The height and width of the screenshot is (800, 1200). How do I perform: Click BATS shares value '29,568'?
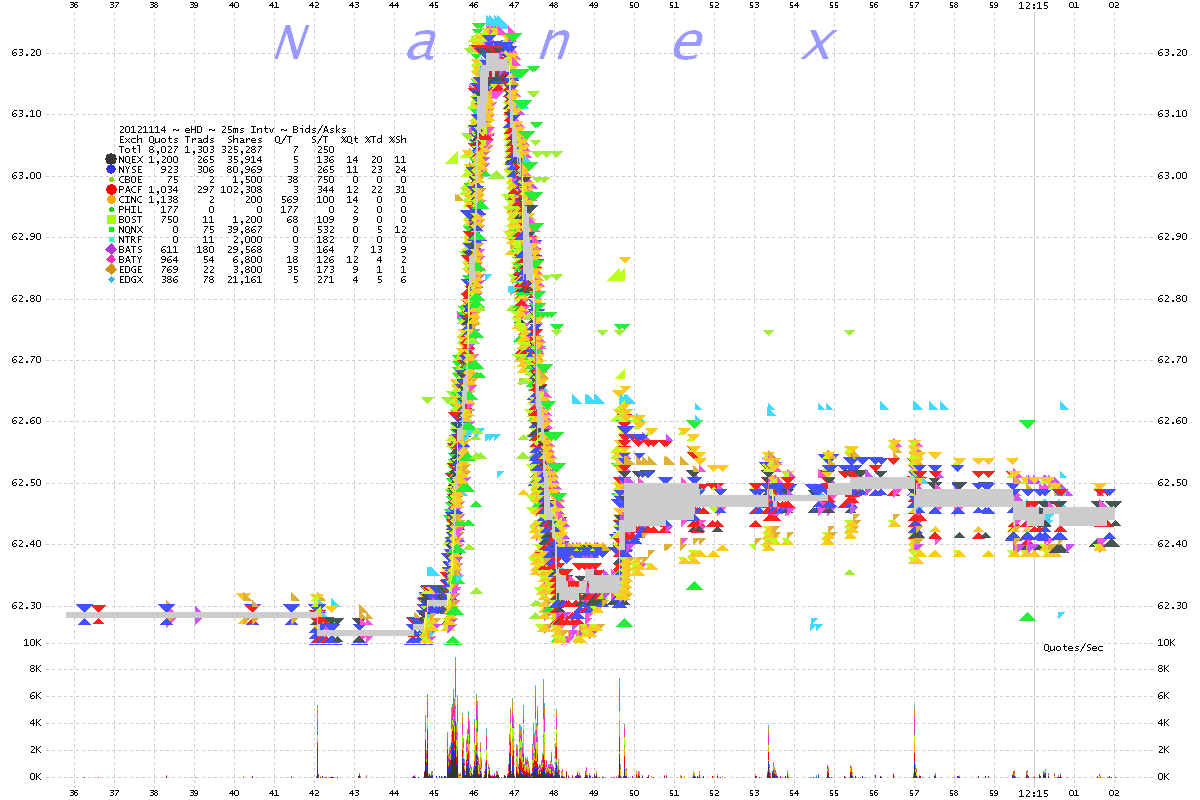coord(245,250)
